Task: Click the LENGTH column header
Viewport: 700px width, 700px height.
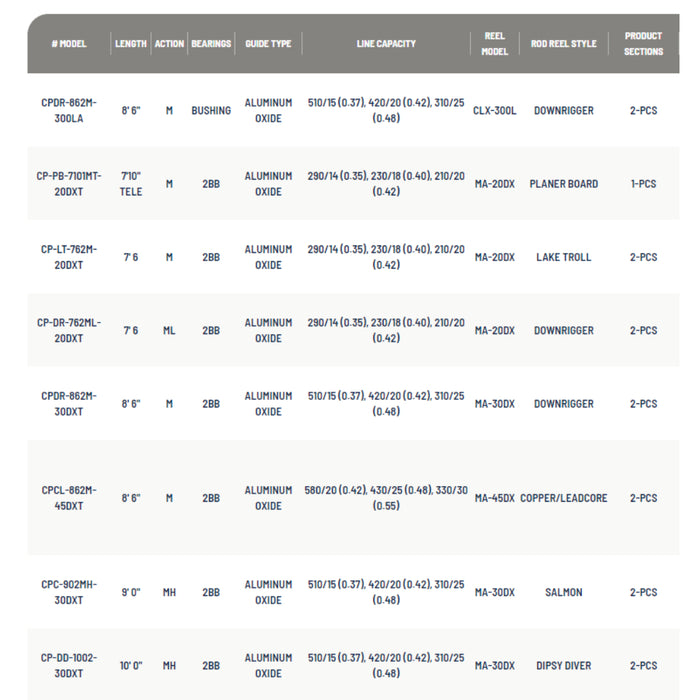Action: [x=131, y=44]
